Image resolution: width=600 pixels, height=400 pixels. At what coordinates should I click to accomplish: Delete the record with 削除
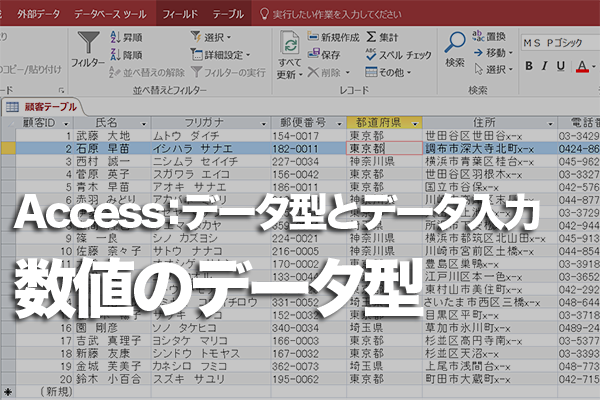324,72
